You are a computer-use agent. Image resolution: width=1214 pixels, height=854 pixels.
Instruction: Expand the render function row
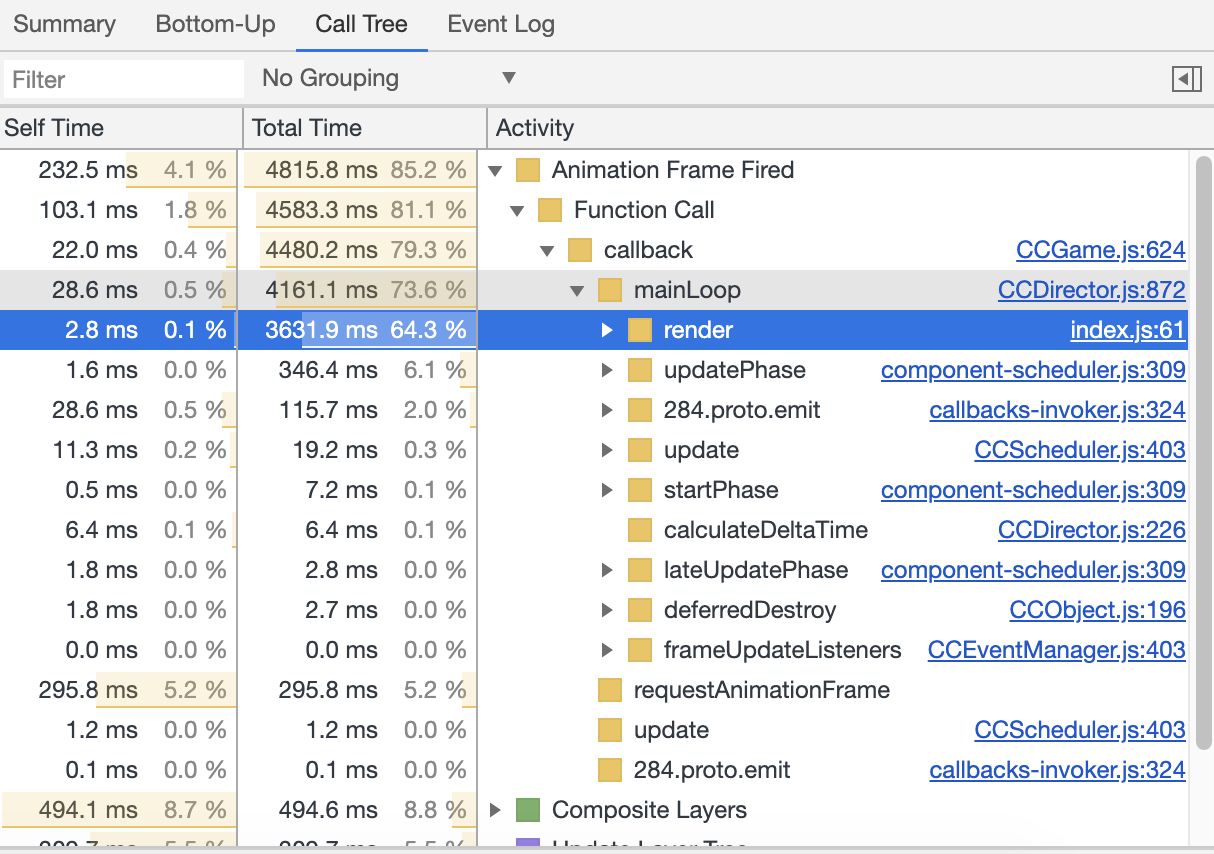tap(607, 330)
